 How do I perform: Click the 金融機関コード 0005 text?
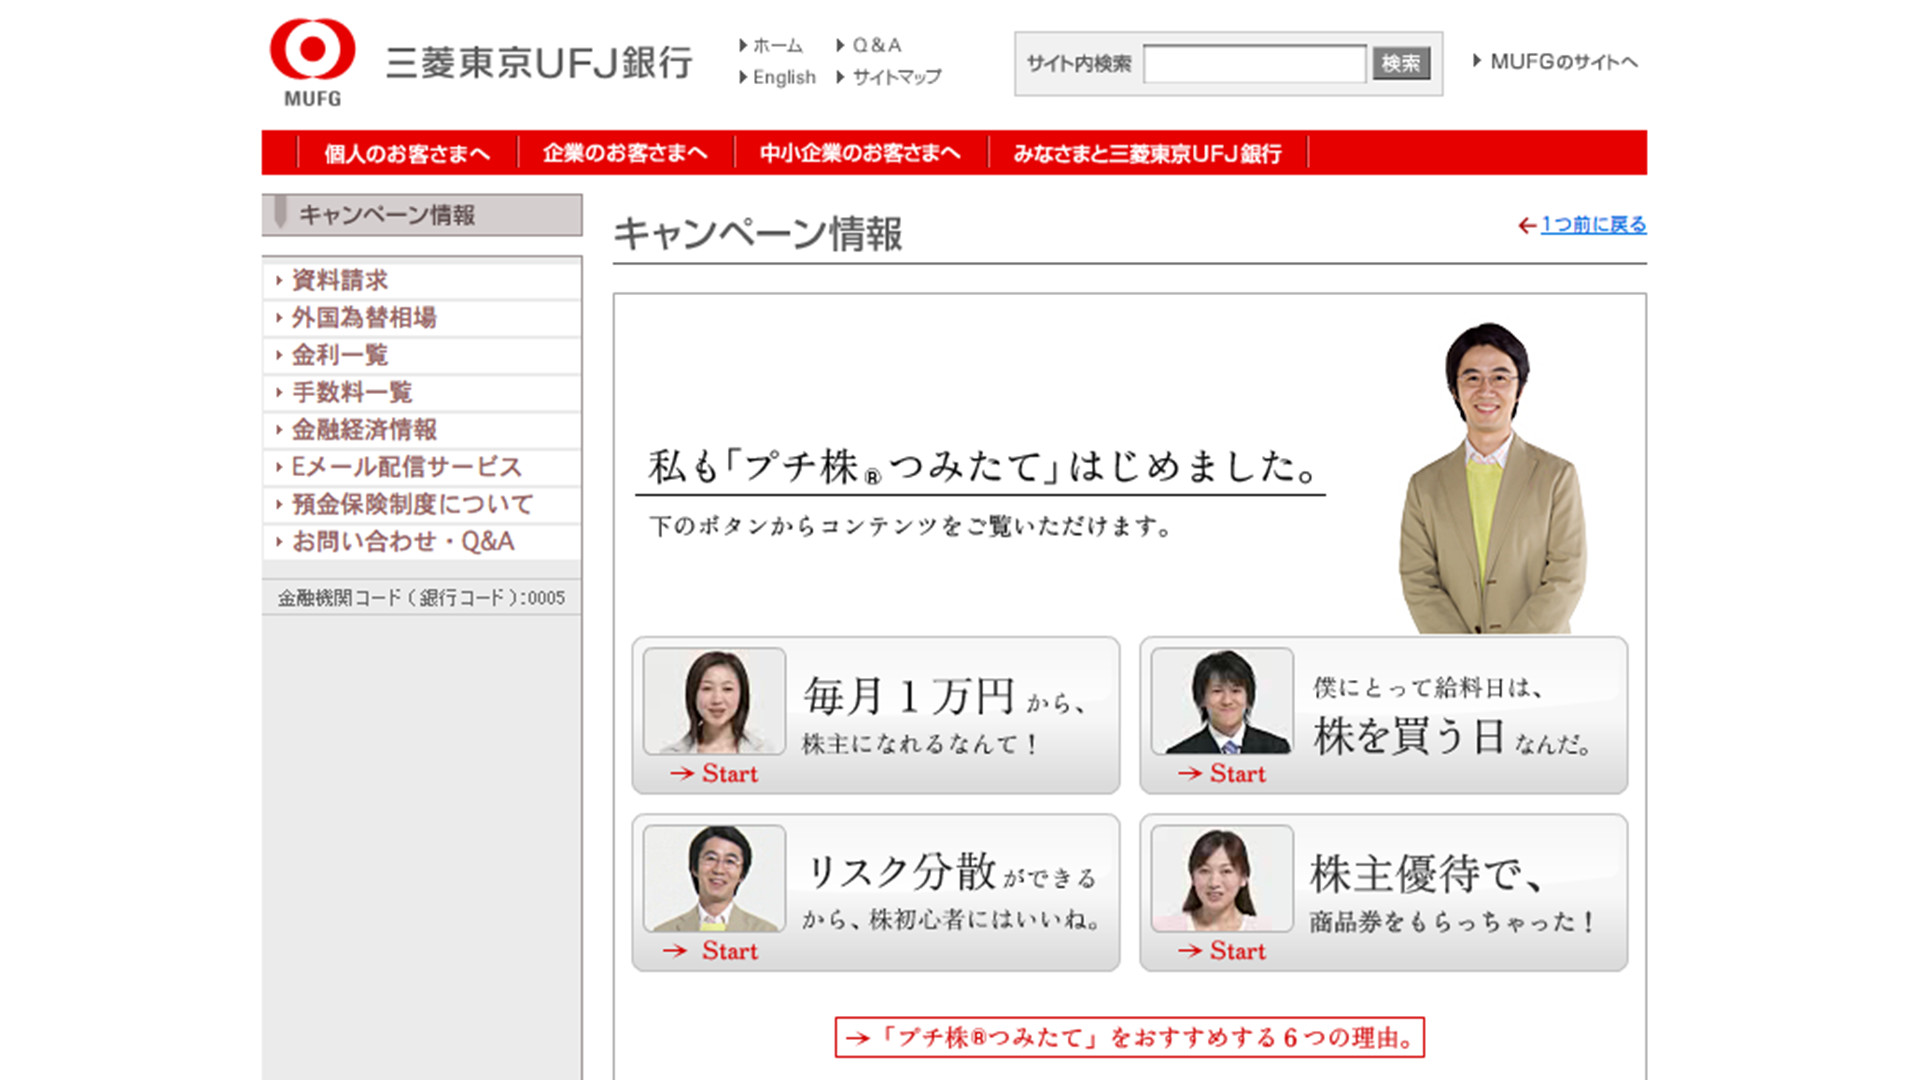point(421,598)
